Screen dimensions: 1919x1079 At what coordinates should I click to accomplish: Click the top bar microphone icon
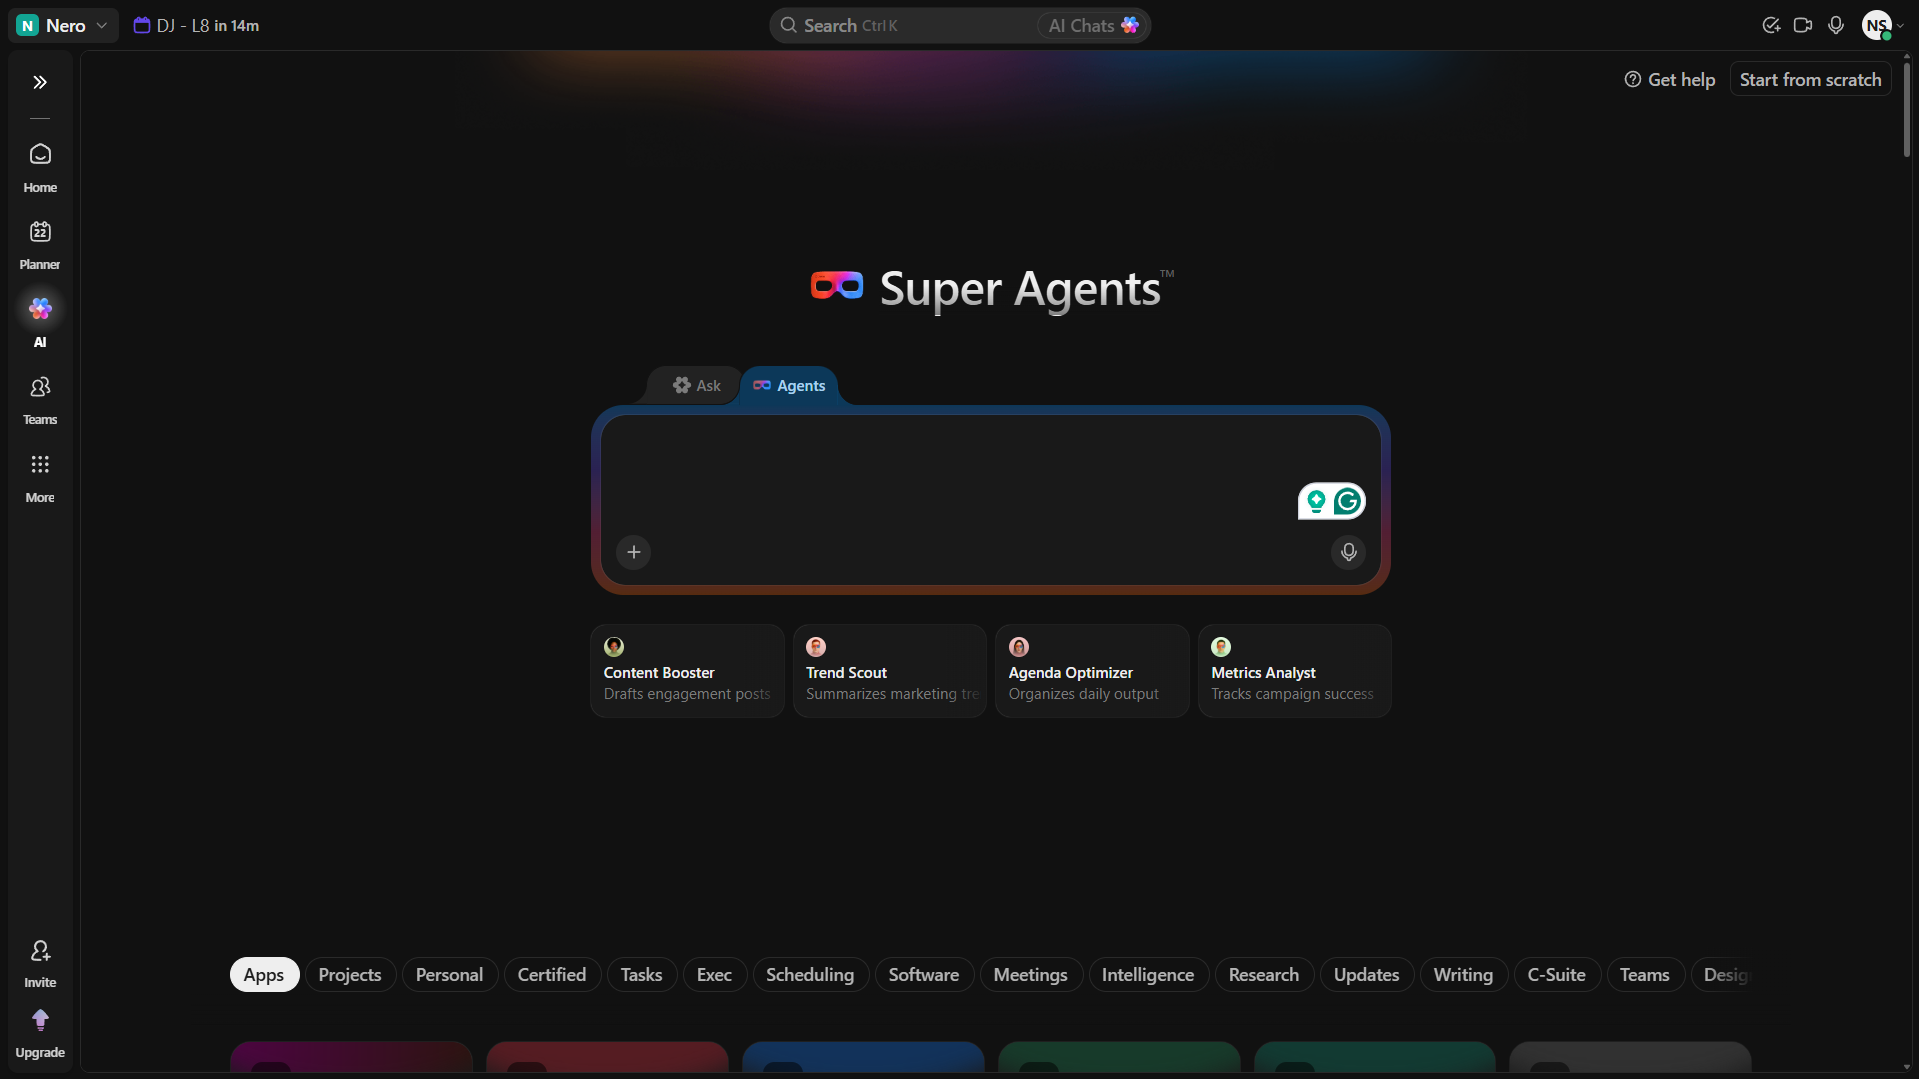1836,25
